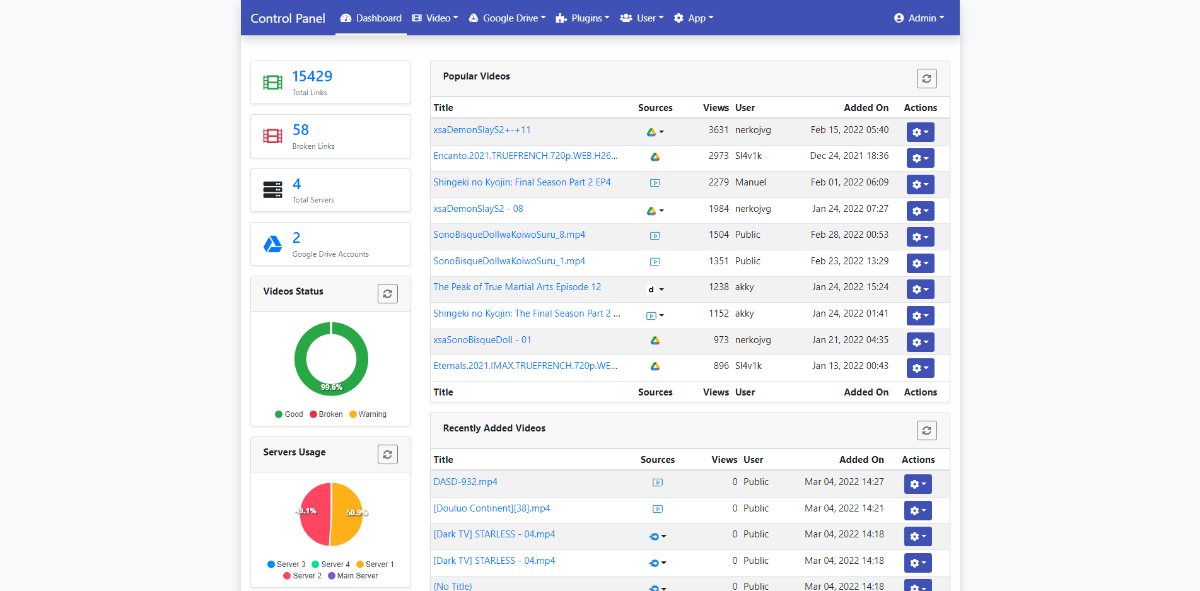Click the Views column header in Popular Videos
This screenshot has height=591, width=1200.
click(715, 108)
